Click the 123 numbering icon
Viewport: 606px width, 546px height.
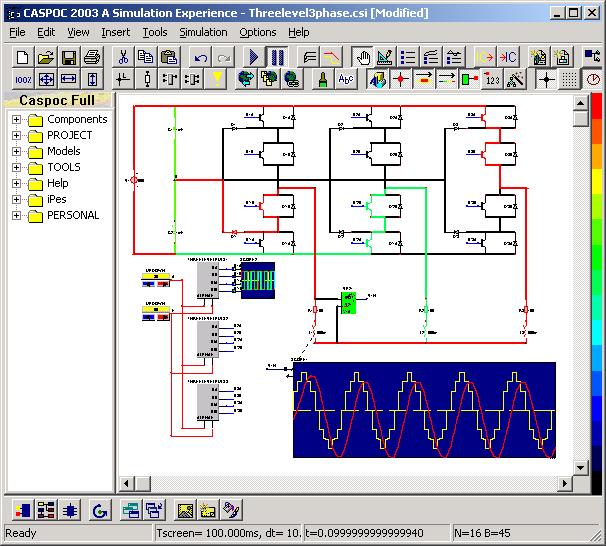[x=492, y=80]
